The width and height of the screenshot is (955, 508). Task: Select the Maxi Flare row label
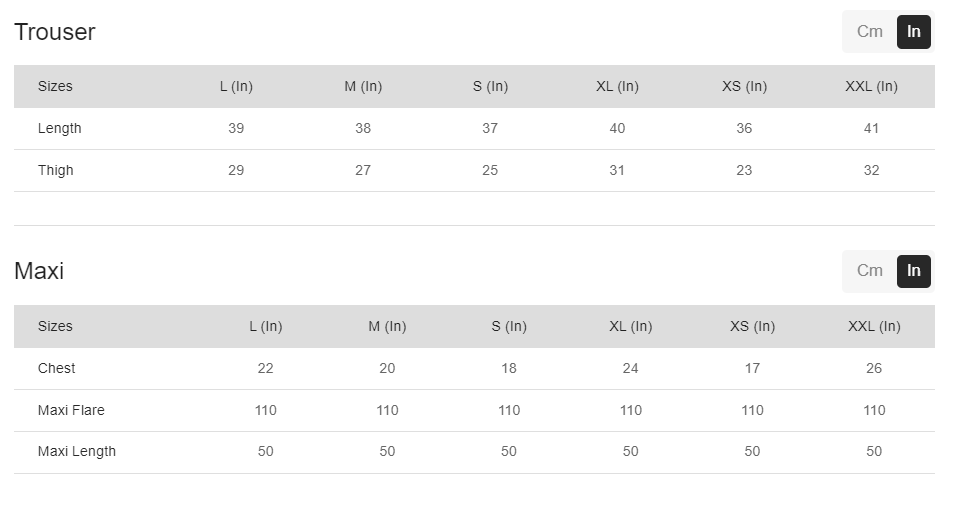tap(71, 410)
